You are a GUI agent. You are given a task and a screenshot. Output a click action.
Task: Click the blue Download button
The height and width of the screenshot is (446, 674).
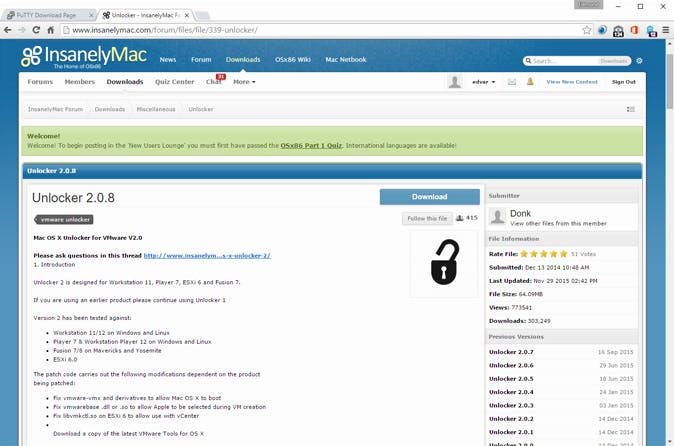(x=429, y=197)
